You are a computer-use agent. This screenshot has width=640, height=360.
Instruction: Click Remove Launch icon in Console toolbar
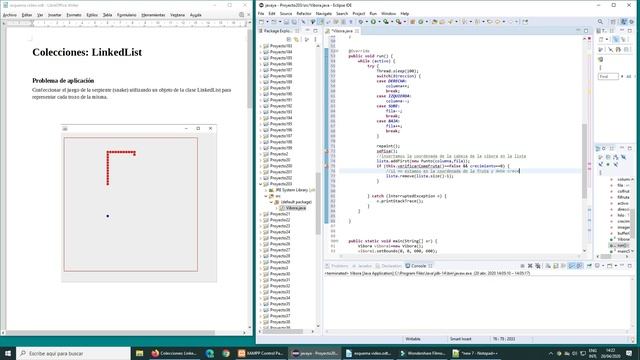530,266
